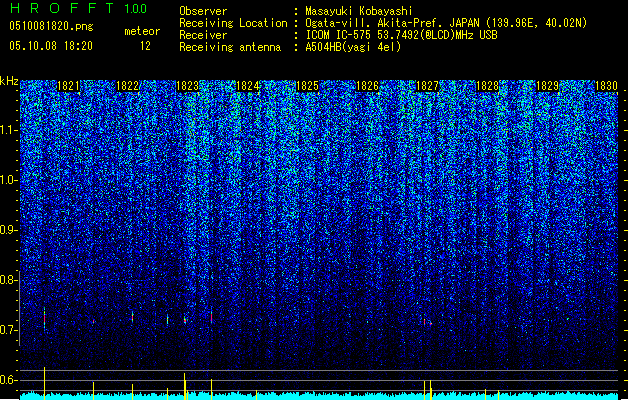This screenshot has width=629, height=400.
Task: Click the 1829 time marker
Action: (x=547, y=86)
